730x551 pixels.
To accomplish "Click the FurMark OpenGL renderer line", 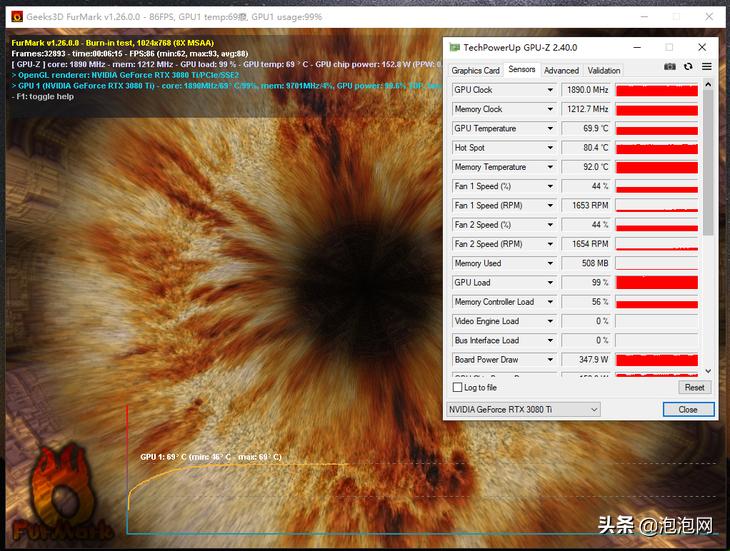I will [125, 75].
